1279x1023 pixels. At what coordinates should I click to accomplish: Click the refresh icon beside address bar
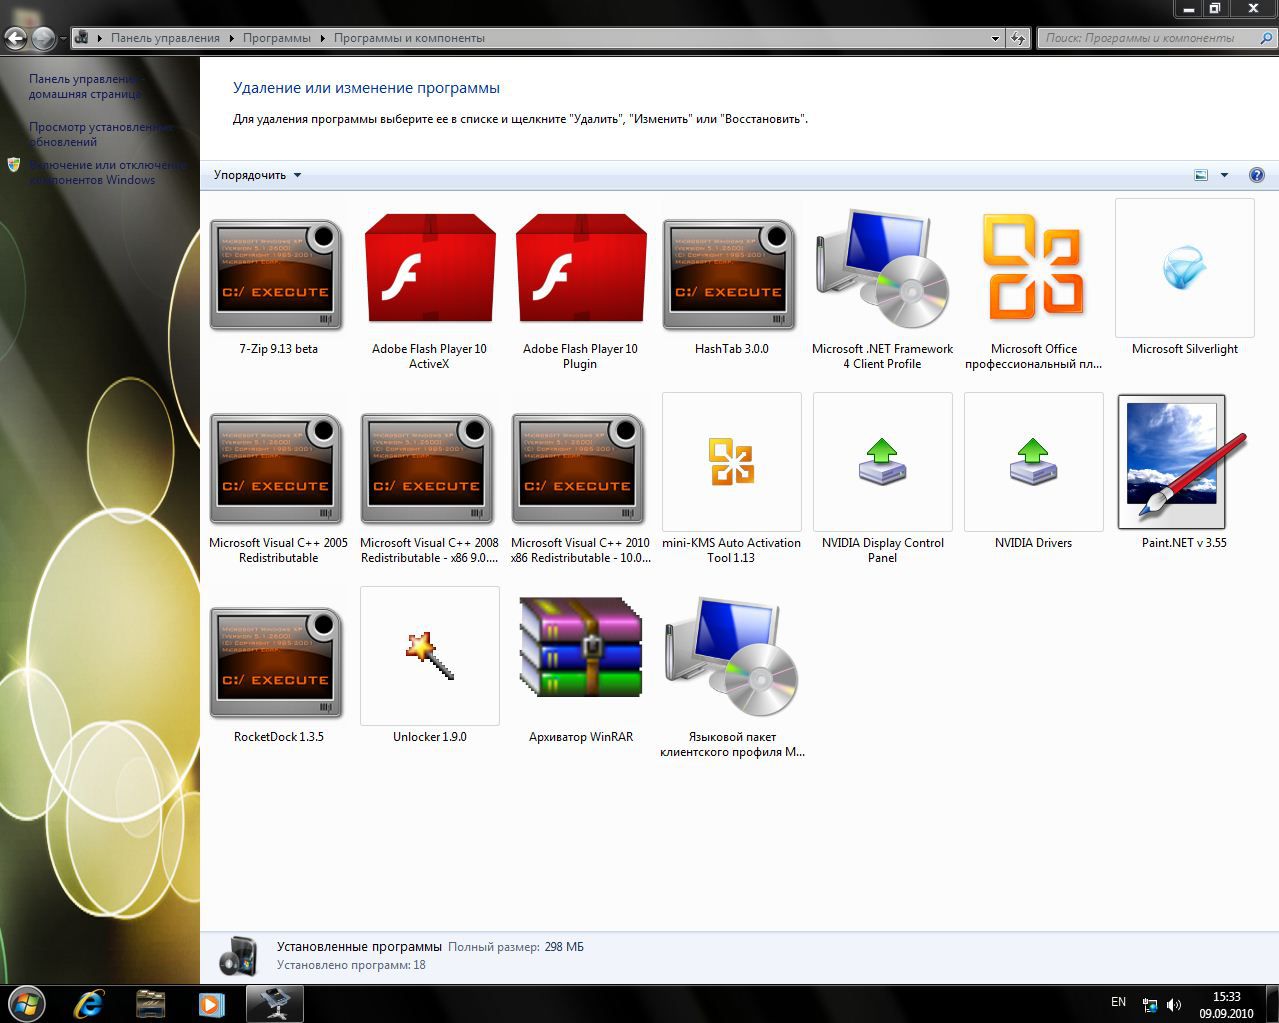pyautogui.click(x=1018, y=38)
